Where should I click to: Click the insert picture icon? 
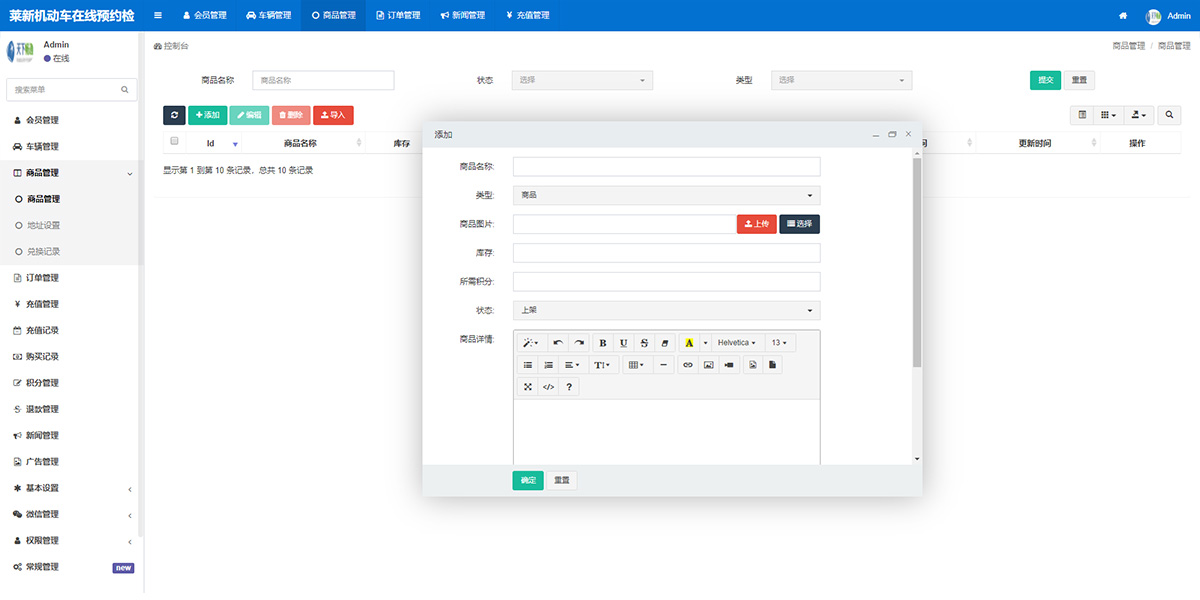[x=709, y=365]
